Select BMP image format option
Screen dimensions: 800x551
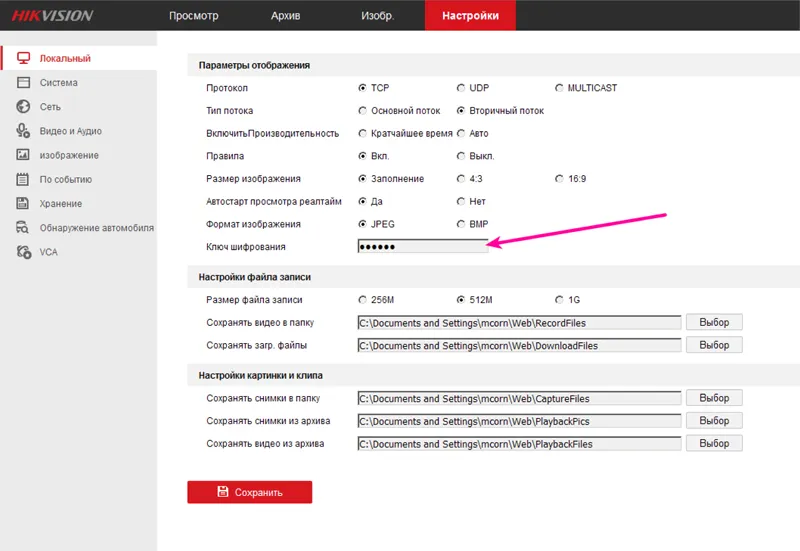461,224
